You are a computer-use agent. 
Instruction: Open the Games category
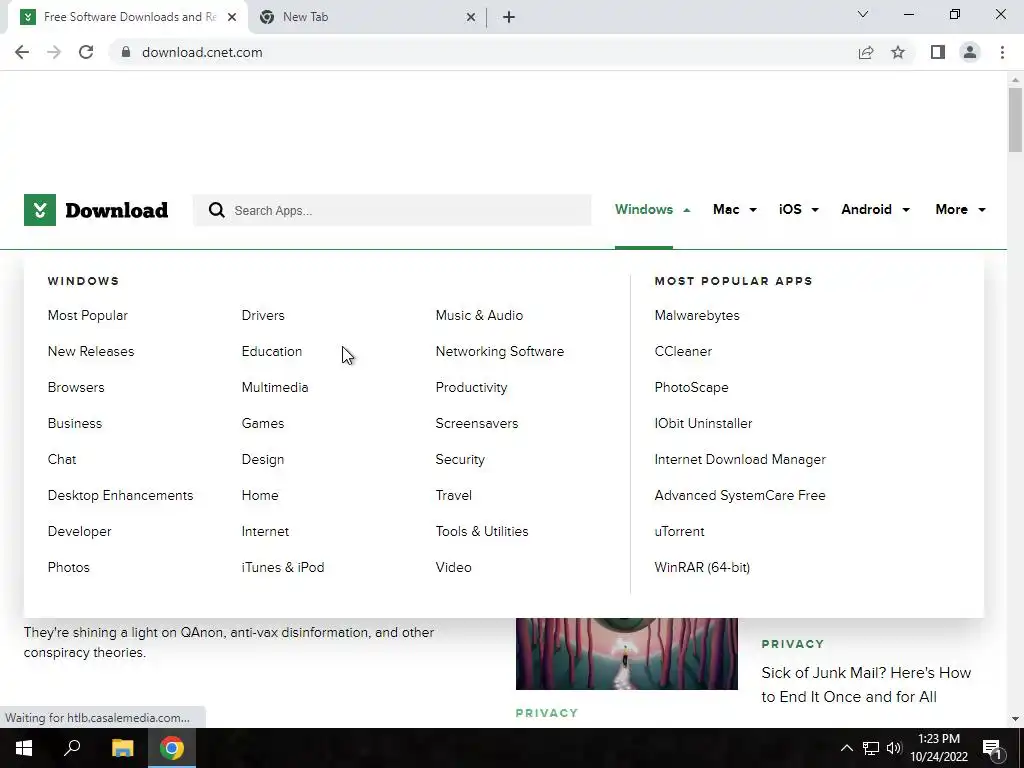click(x=263, y=423)
